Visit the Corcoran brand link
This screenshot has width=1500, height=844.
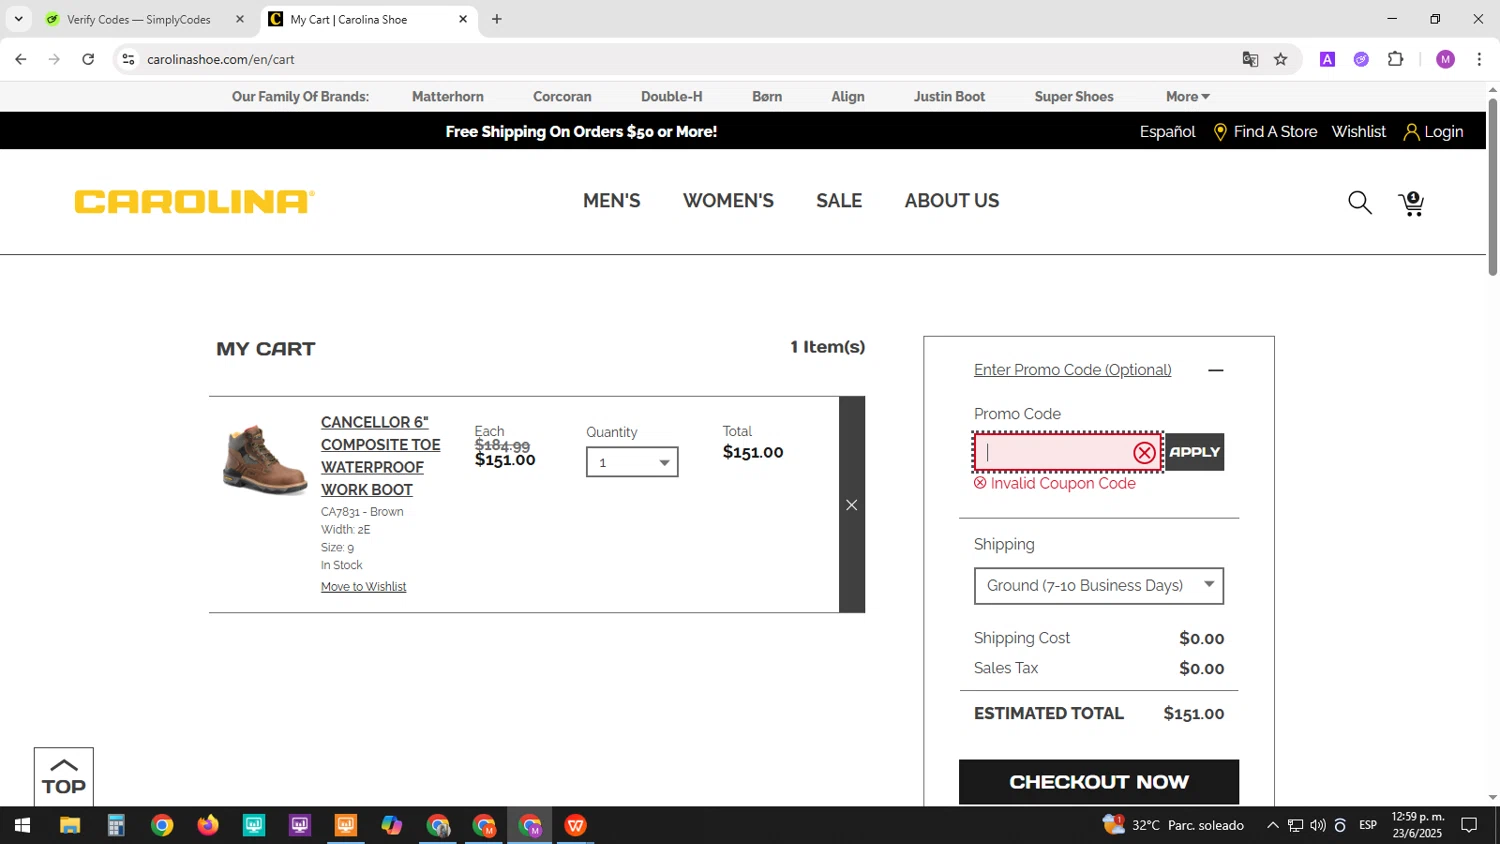562,97
